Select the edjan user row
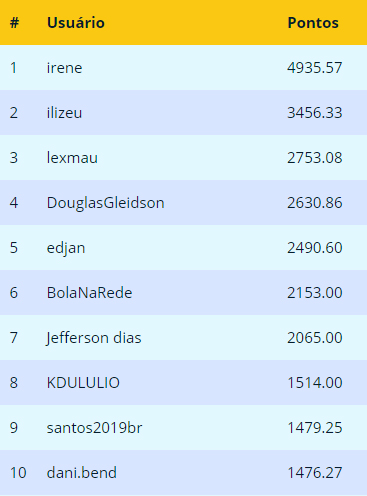 tap(183, 248)
